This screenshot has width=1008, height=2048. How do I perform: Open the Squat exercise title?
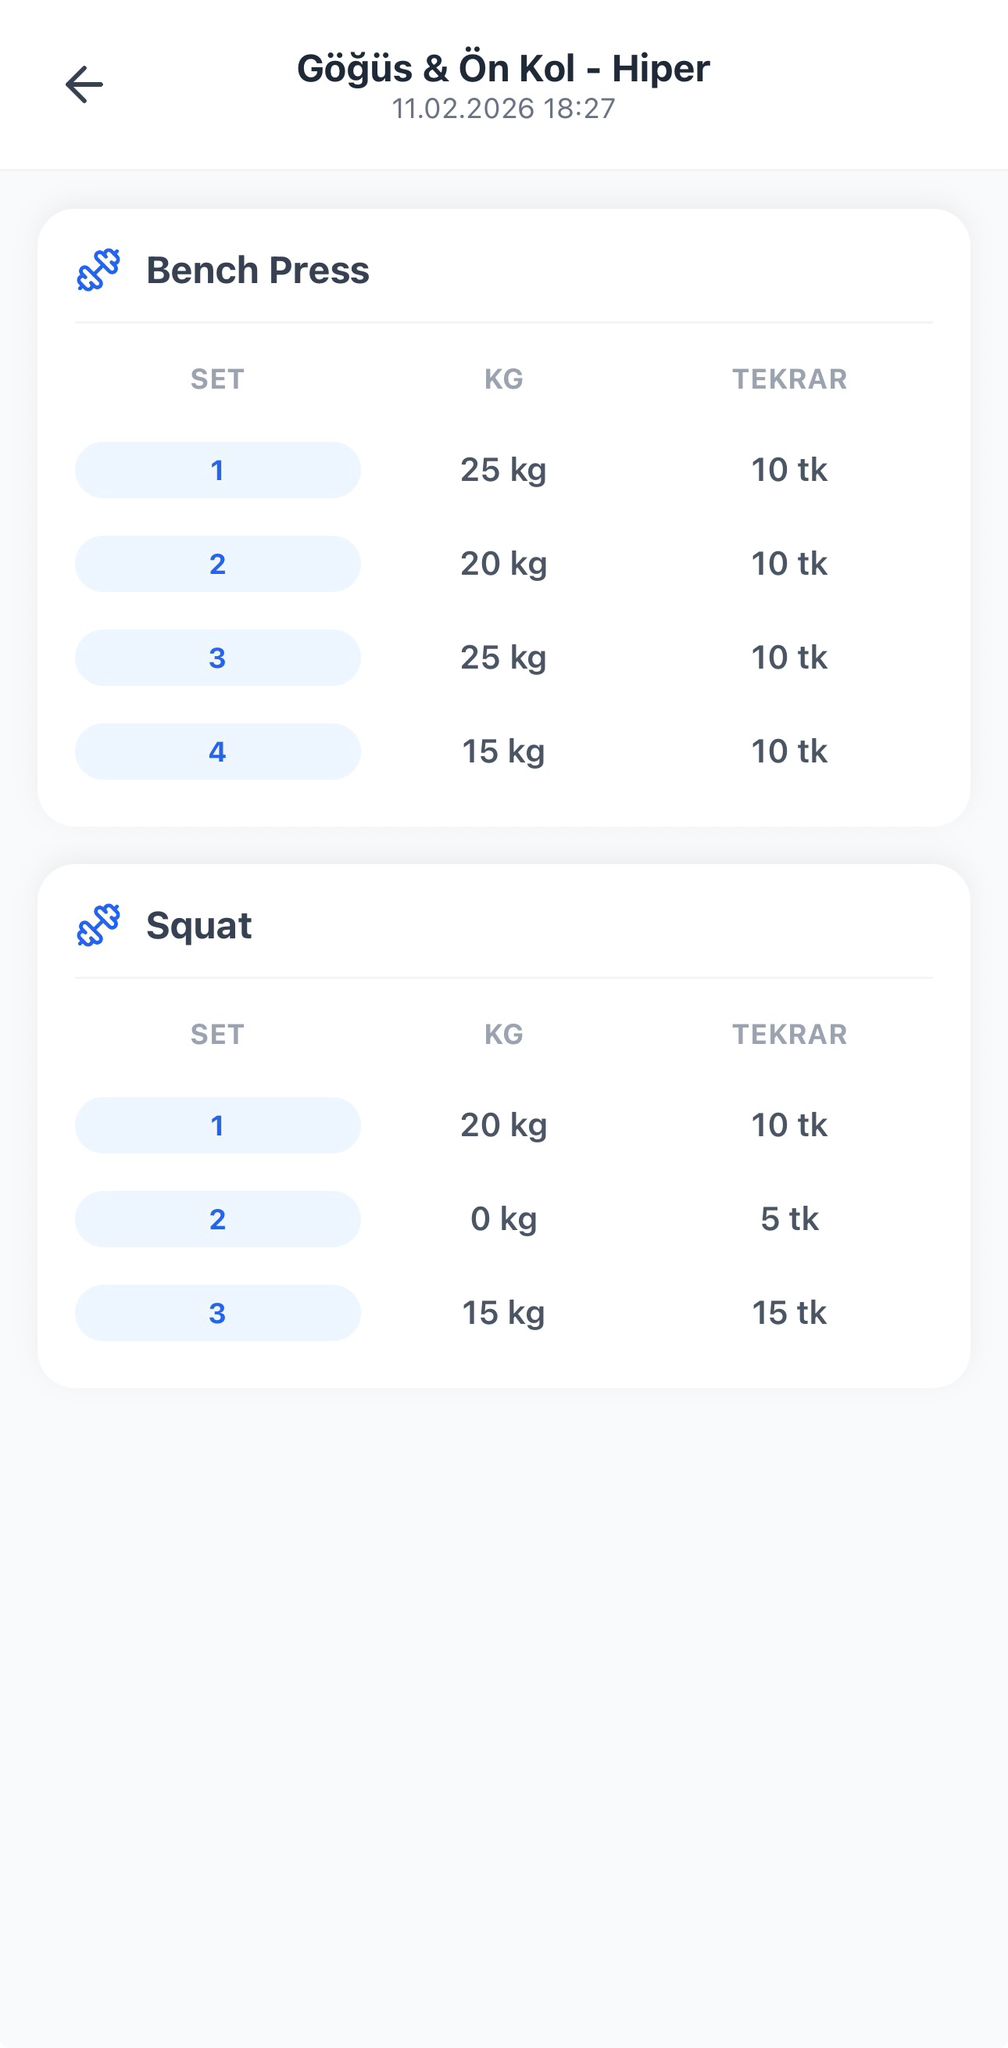199,925
